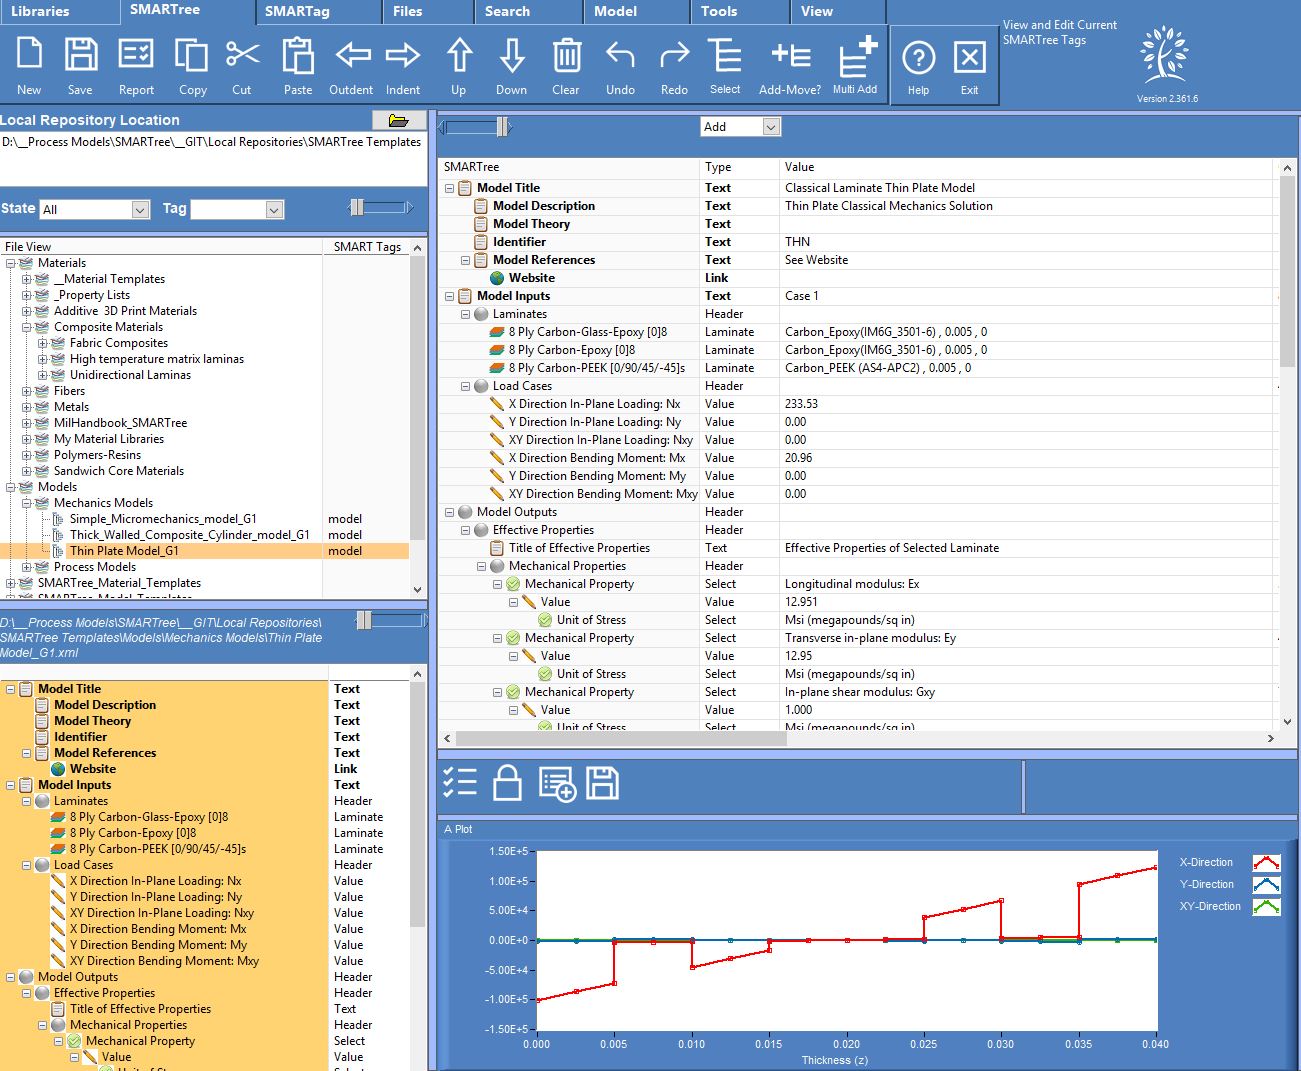Select Thick_Walled_Composite_Cylinder_model_G1 file
The image size is (1301, 1071).
tap(189, 535)
